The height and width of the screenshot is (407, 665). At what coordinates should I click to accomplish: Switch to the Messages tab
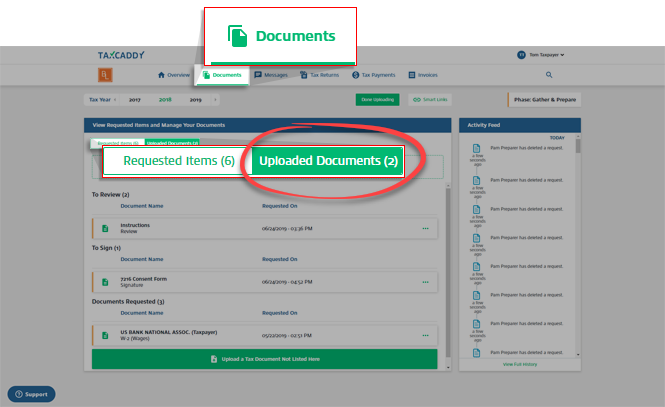click(271, 75)
